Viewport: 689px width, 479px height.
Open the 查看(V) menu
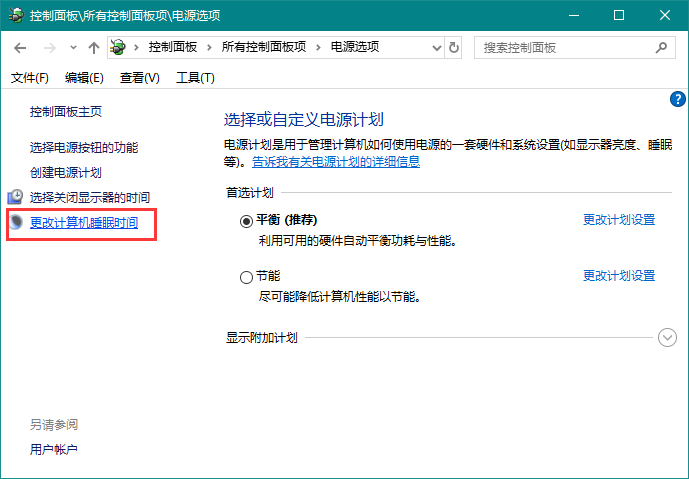(x=140, y=78)
